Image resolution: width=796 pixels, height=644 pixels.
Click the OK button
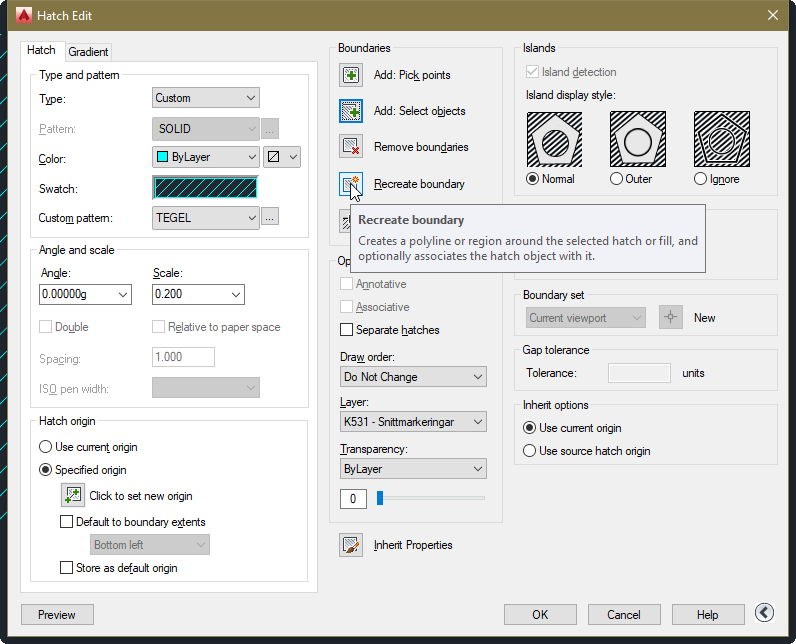540,615
